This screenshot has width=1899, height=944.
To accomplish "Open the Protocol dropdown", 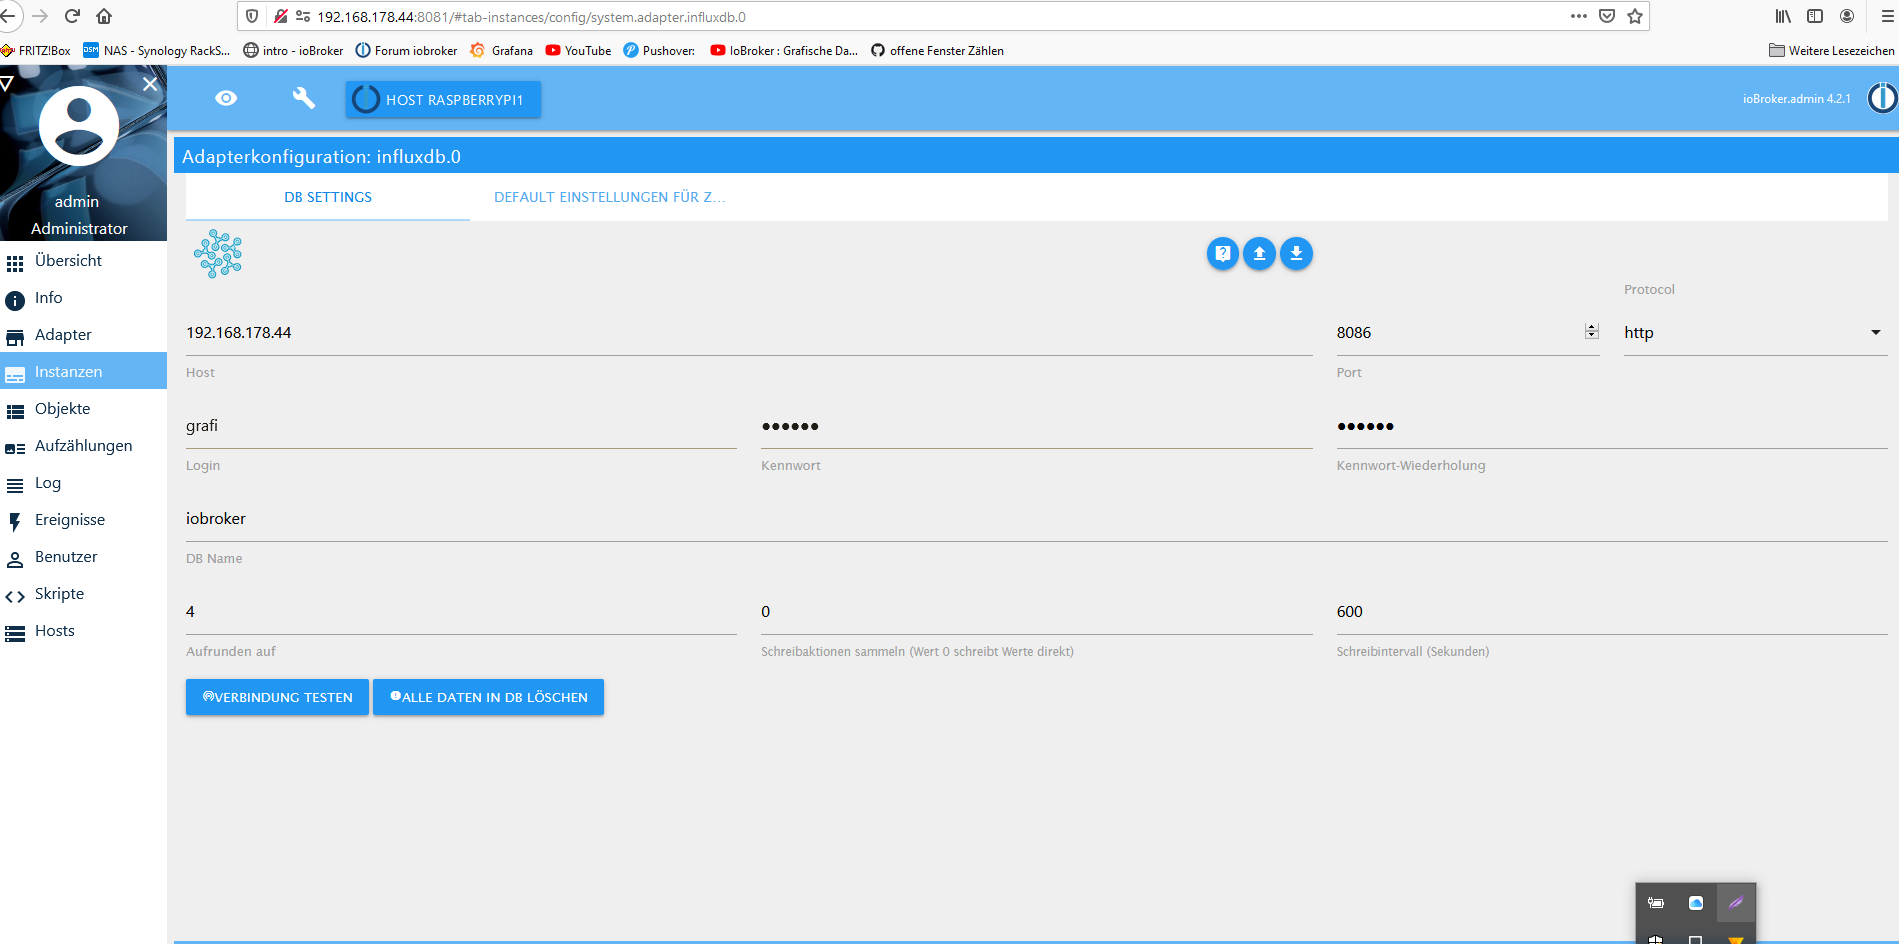I will point(1755,333).
